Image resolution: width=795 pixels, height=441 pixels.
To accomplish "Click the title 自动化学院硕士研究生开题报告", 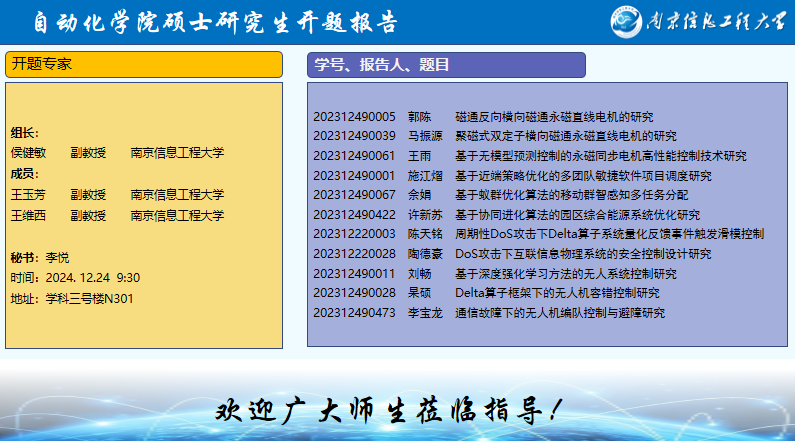I will click(x=215, y=23).
